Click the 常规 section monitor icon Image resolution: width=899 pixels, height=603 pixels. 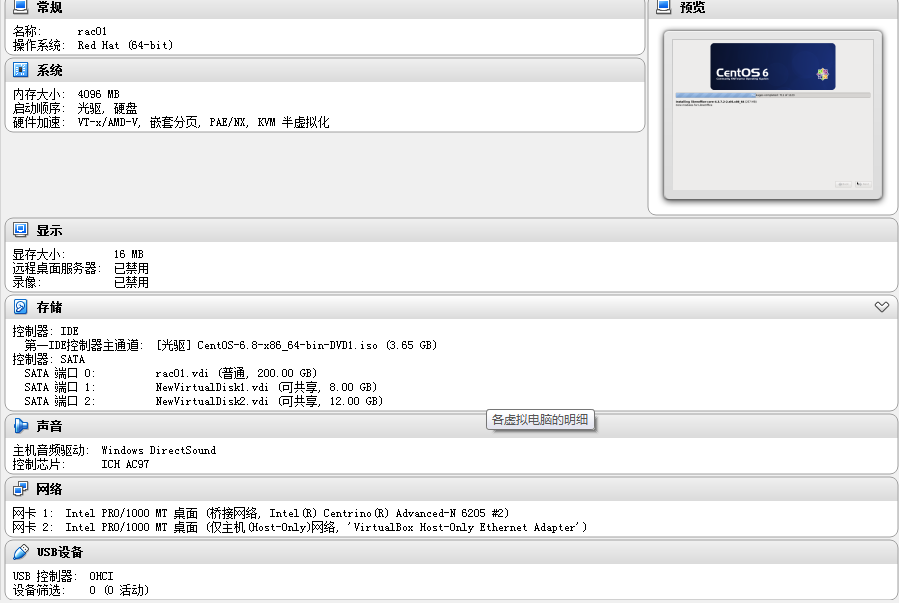click(18, 7)
